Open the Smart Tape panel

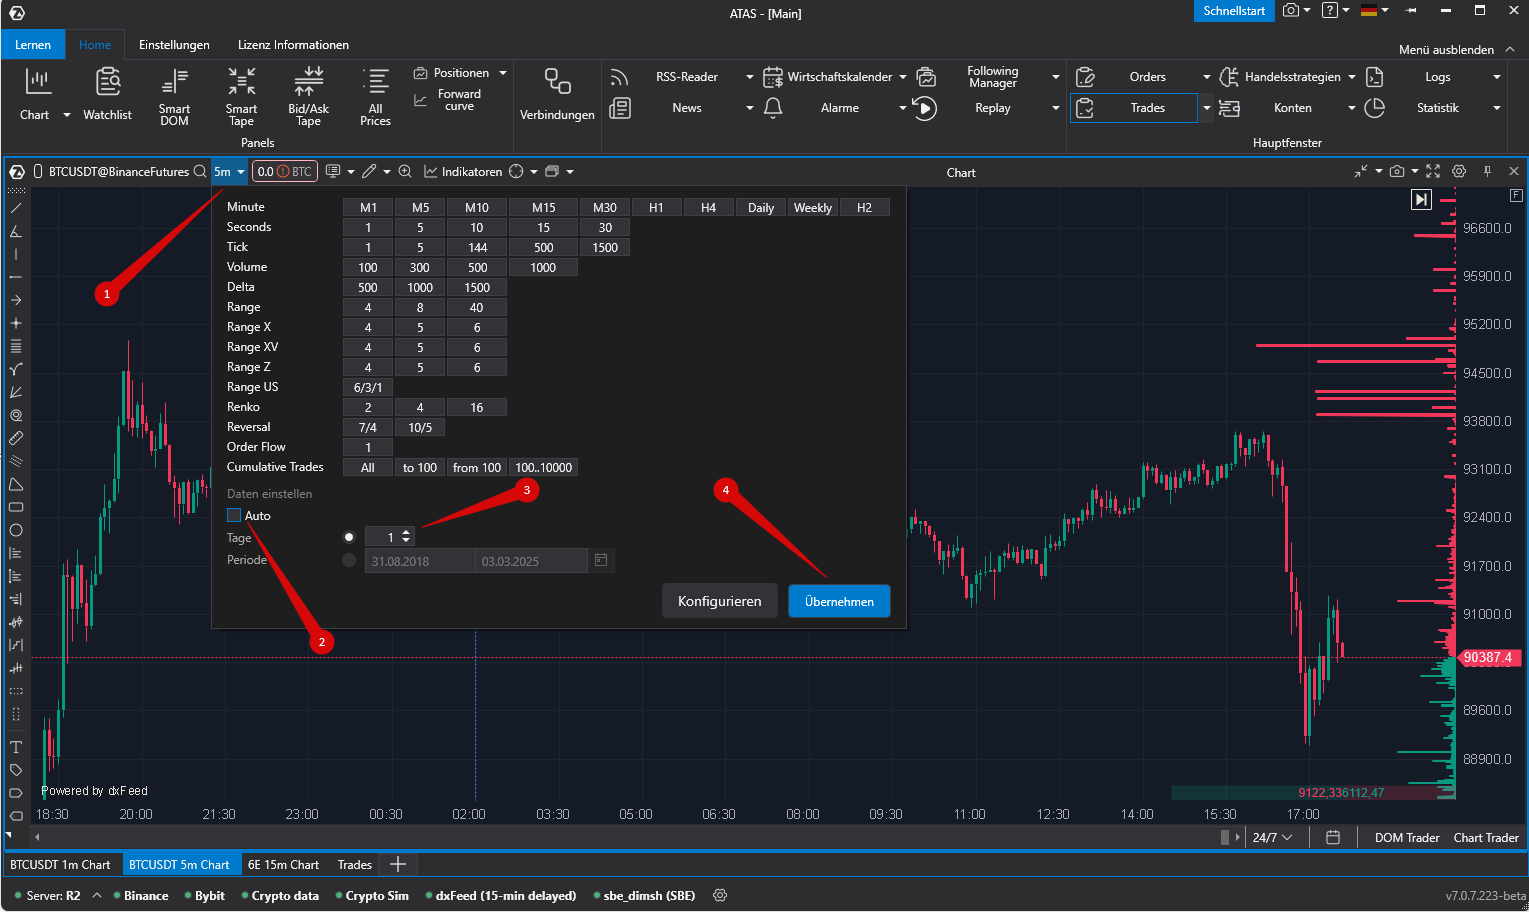241,96
